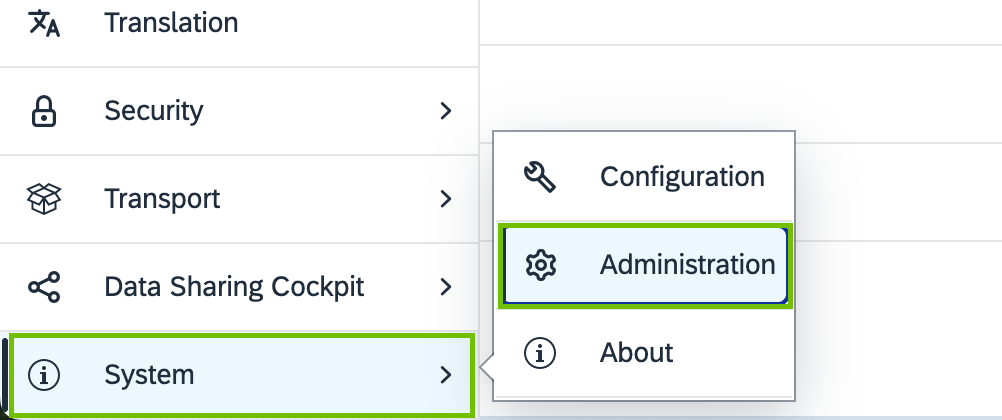Click the Configuration wrench icon
Image resolution: width=1002 pixels, height=420 pixels.
pos(541,177)
